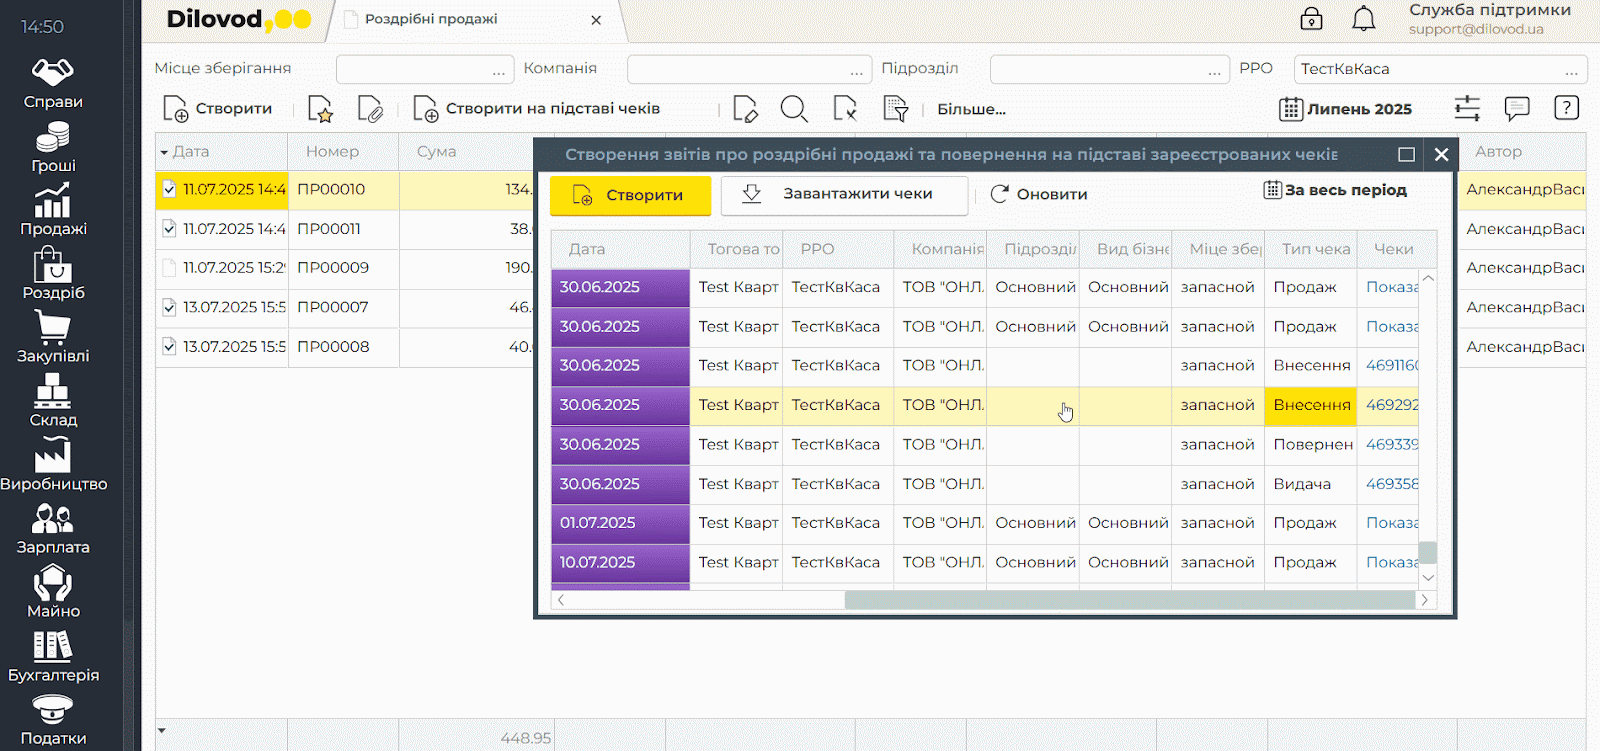The width and height of the screenshot is (1600, 751).
Task: Open the Гроші section in sidebar
Action: tap(53, 148)
